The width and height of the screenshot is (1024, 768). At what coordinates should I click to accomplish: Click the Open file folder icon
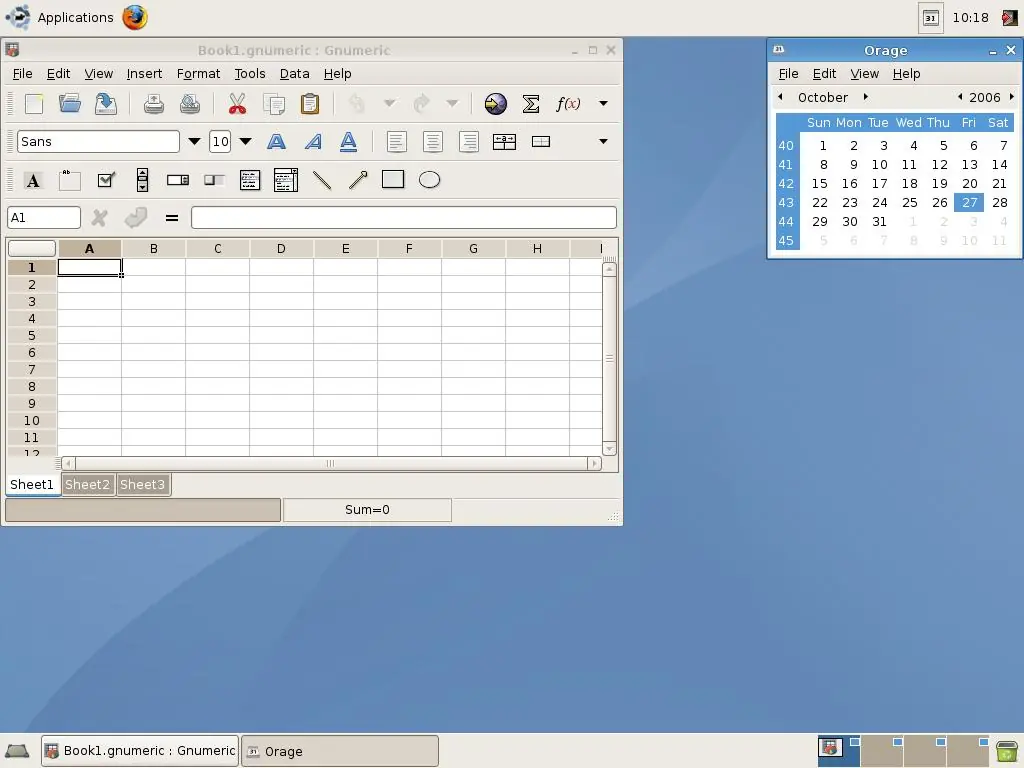click(70, 104)
